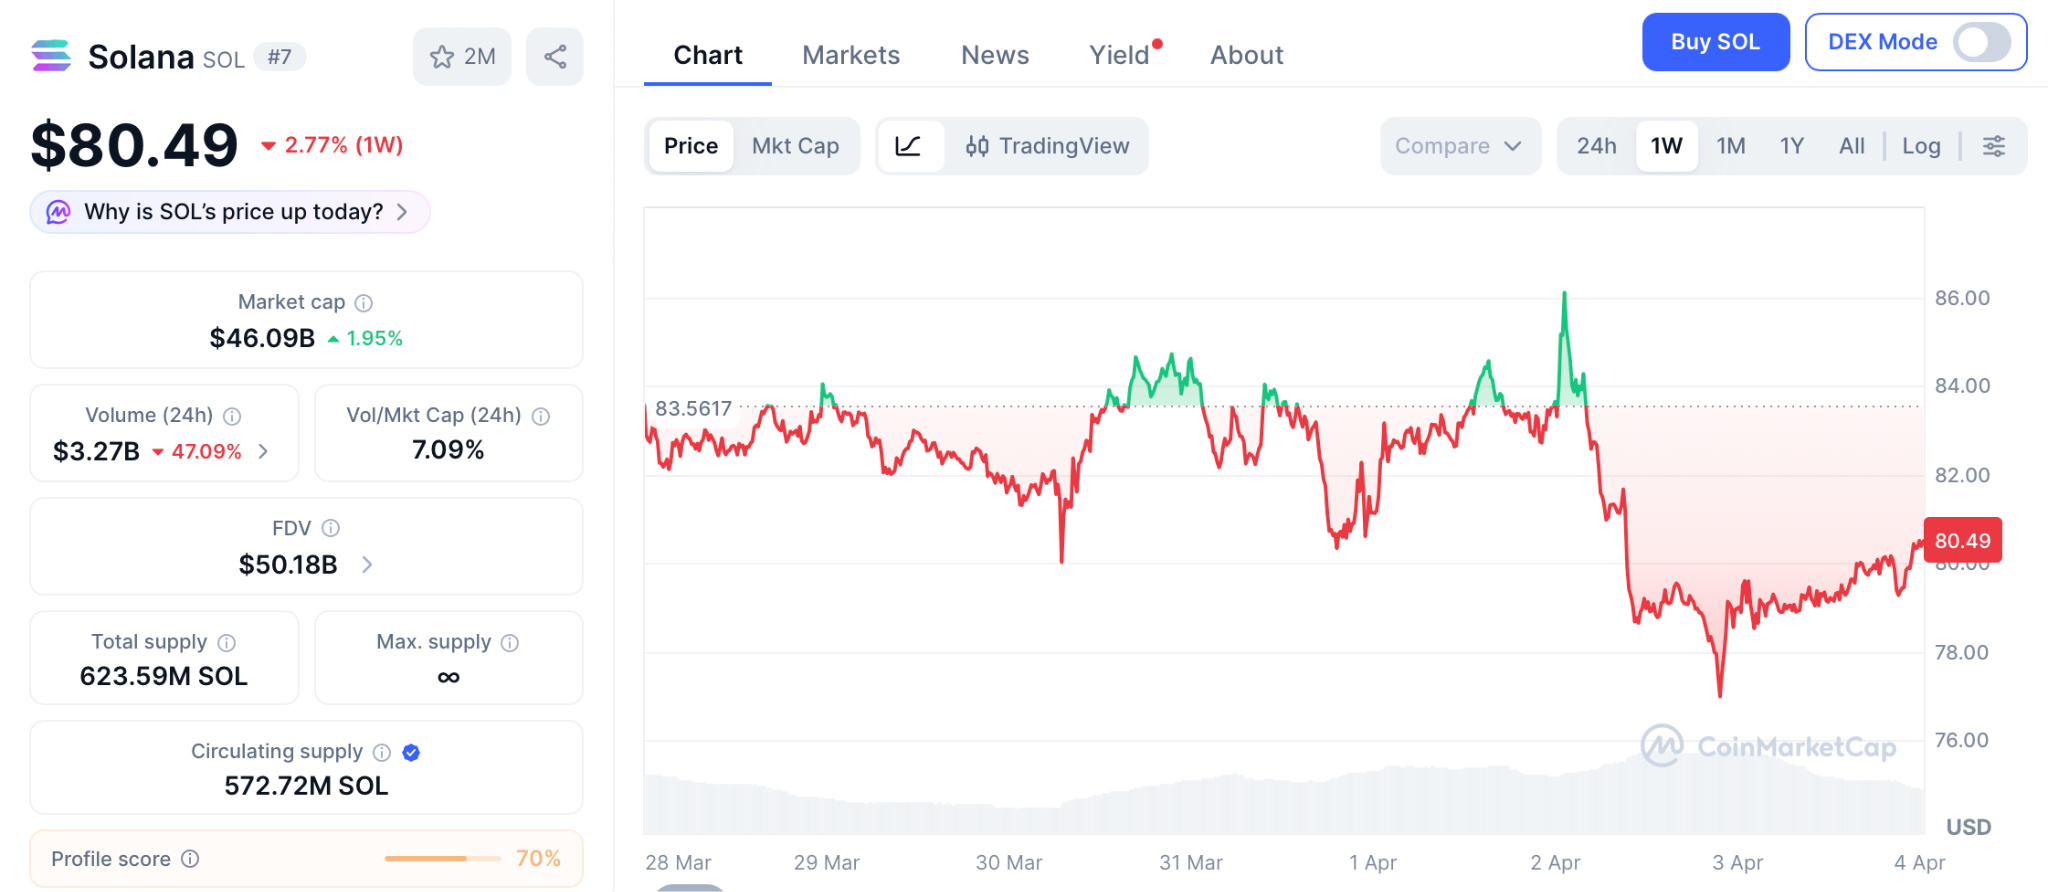Click the Volume (24h) info icon
This screenshot has height=892, width=2048.
tap(232, 416)
